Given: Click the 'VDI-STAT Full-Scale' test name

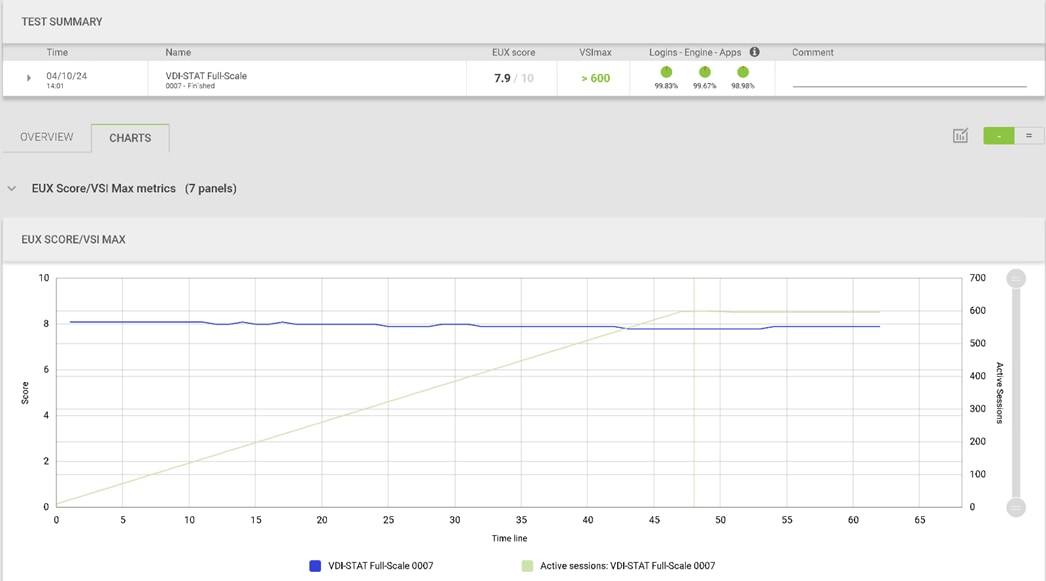Looking at the screenshot, I should click(206, 76).
